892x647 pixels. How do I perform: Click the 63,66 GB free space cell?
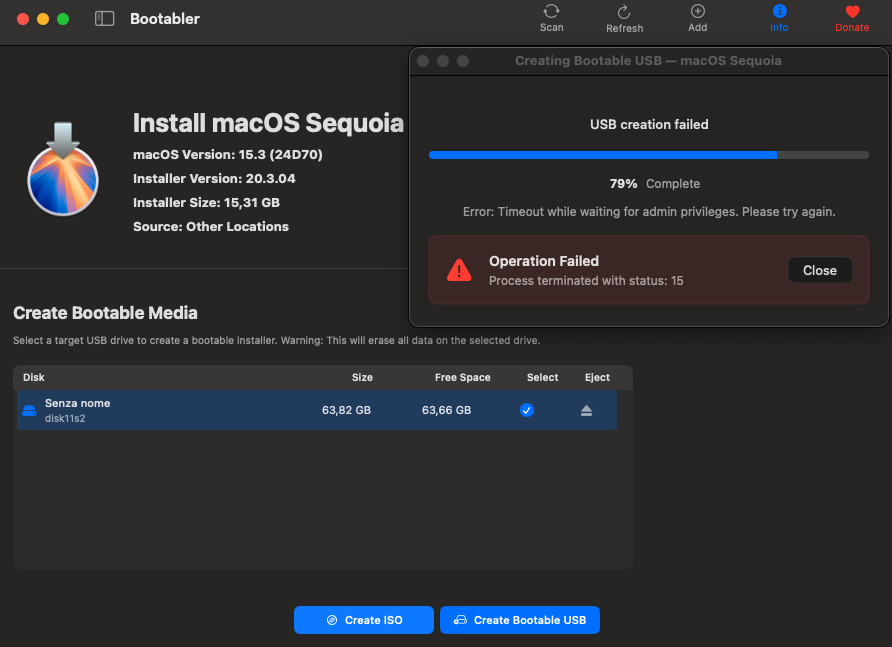(446, 410)
